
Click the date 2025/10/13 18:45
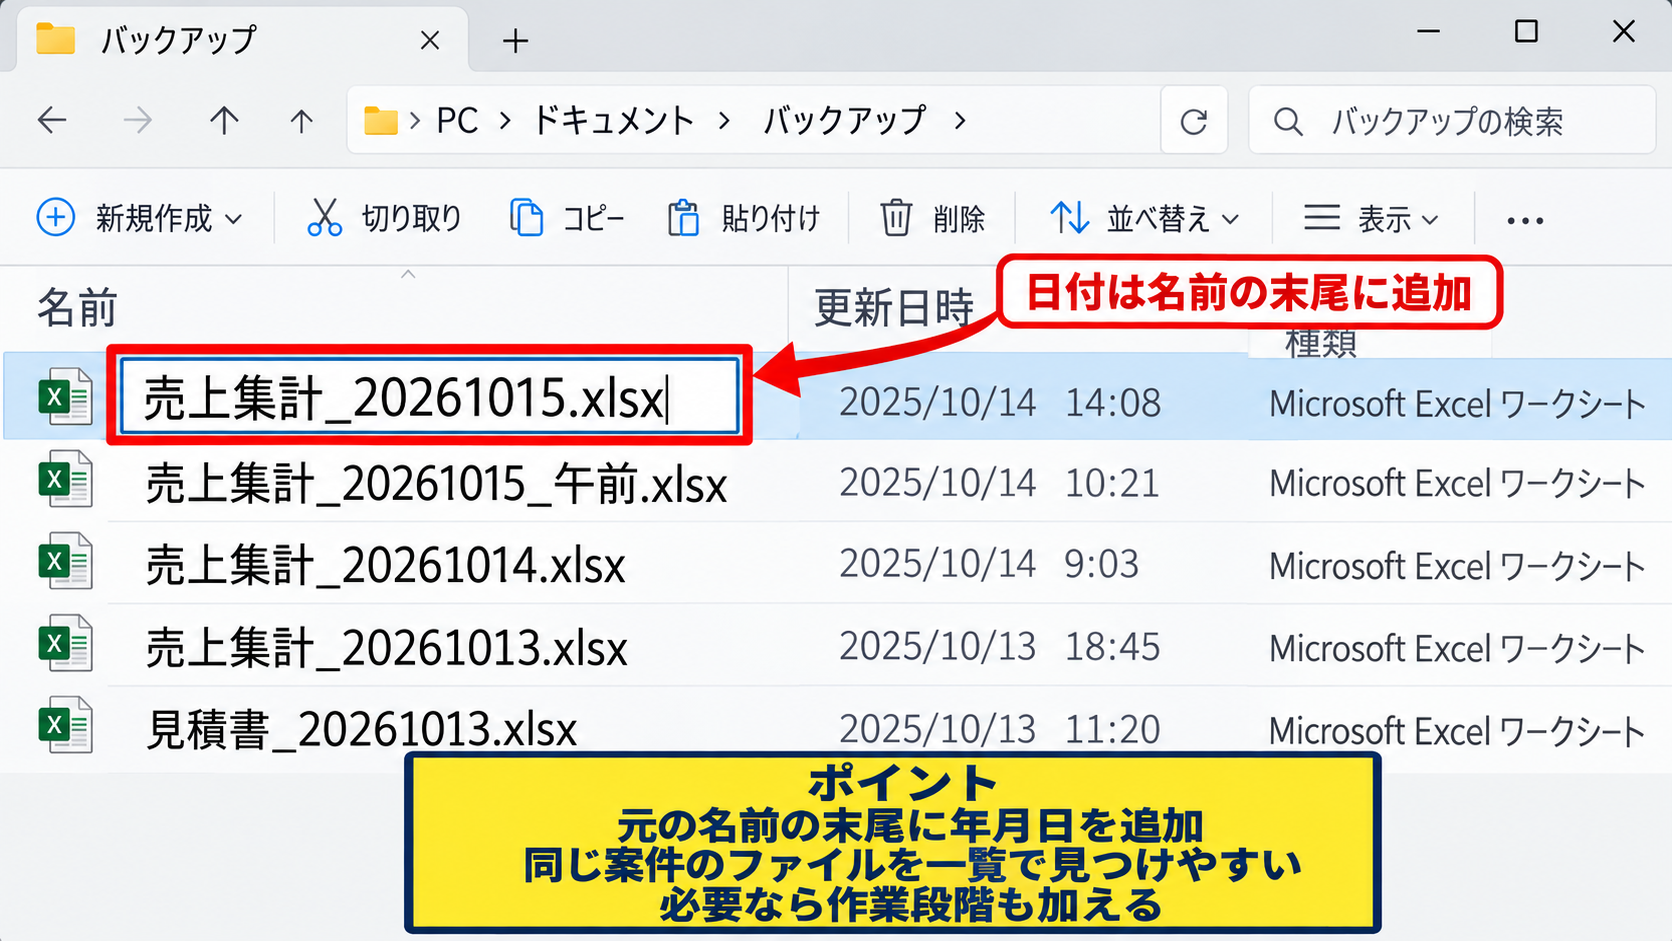pyautogui.click(x=999, y=647)
